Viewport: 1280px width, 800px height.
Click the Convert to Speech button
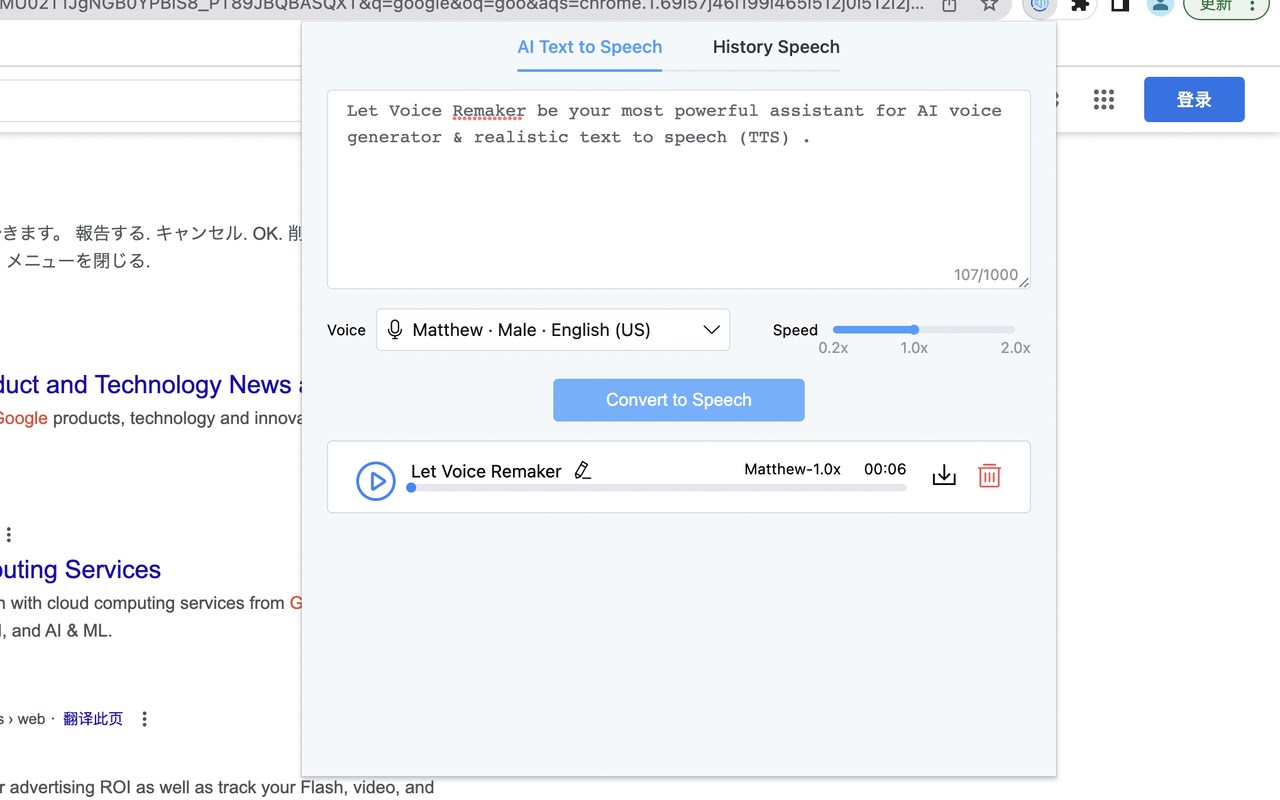tap(679, 400)
